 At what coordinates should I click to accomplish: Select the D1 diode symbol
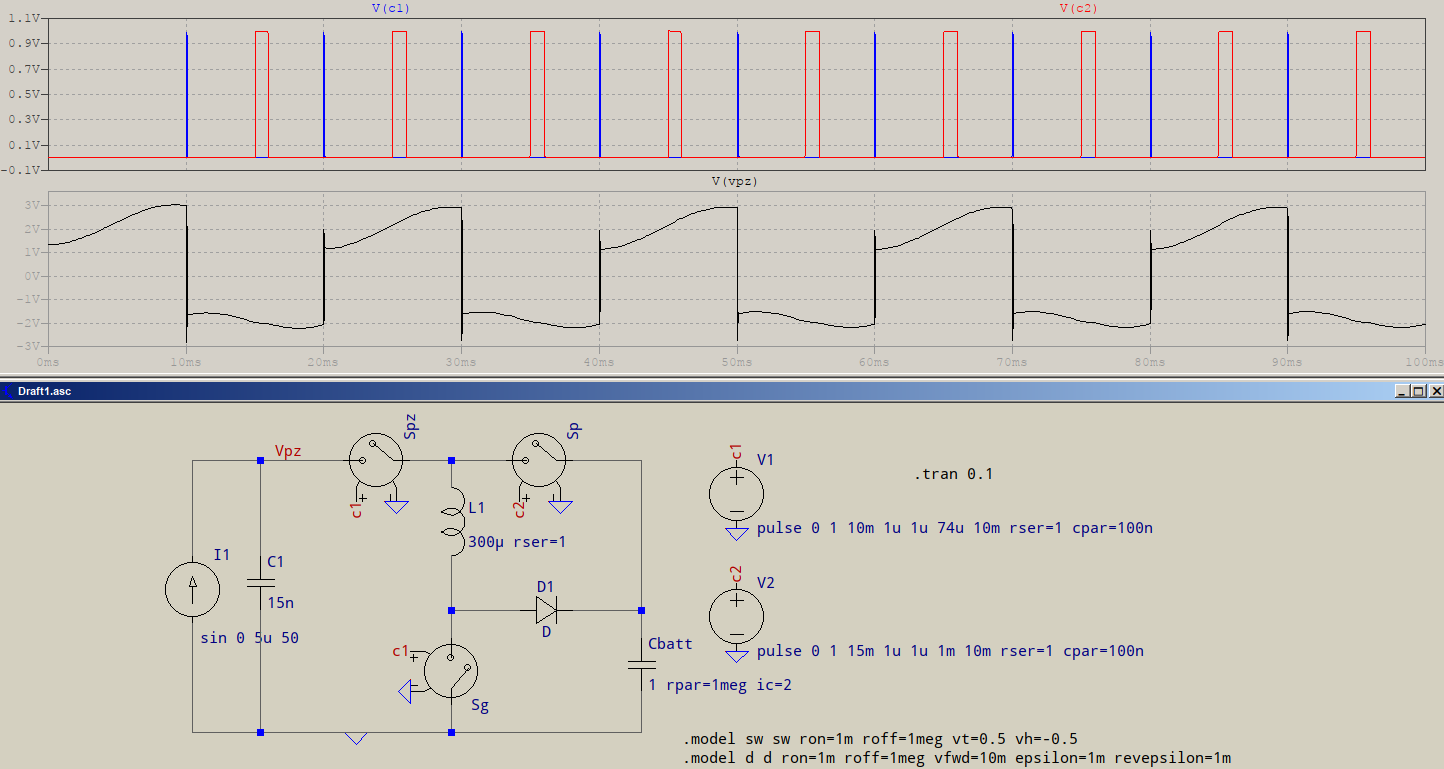546,609
